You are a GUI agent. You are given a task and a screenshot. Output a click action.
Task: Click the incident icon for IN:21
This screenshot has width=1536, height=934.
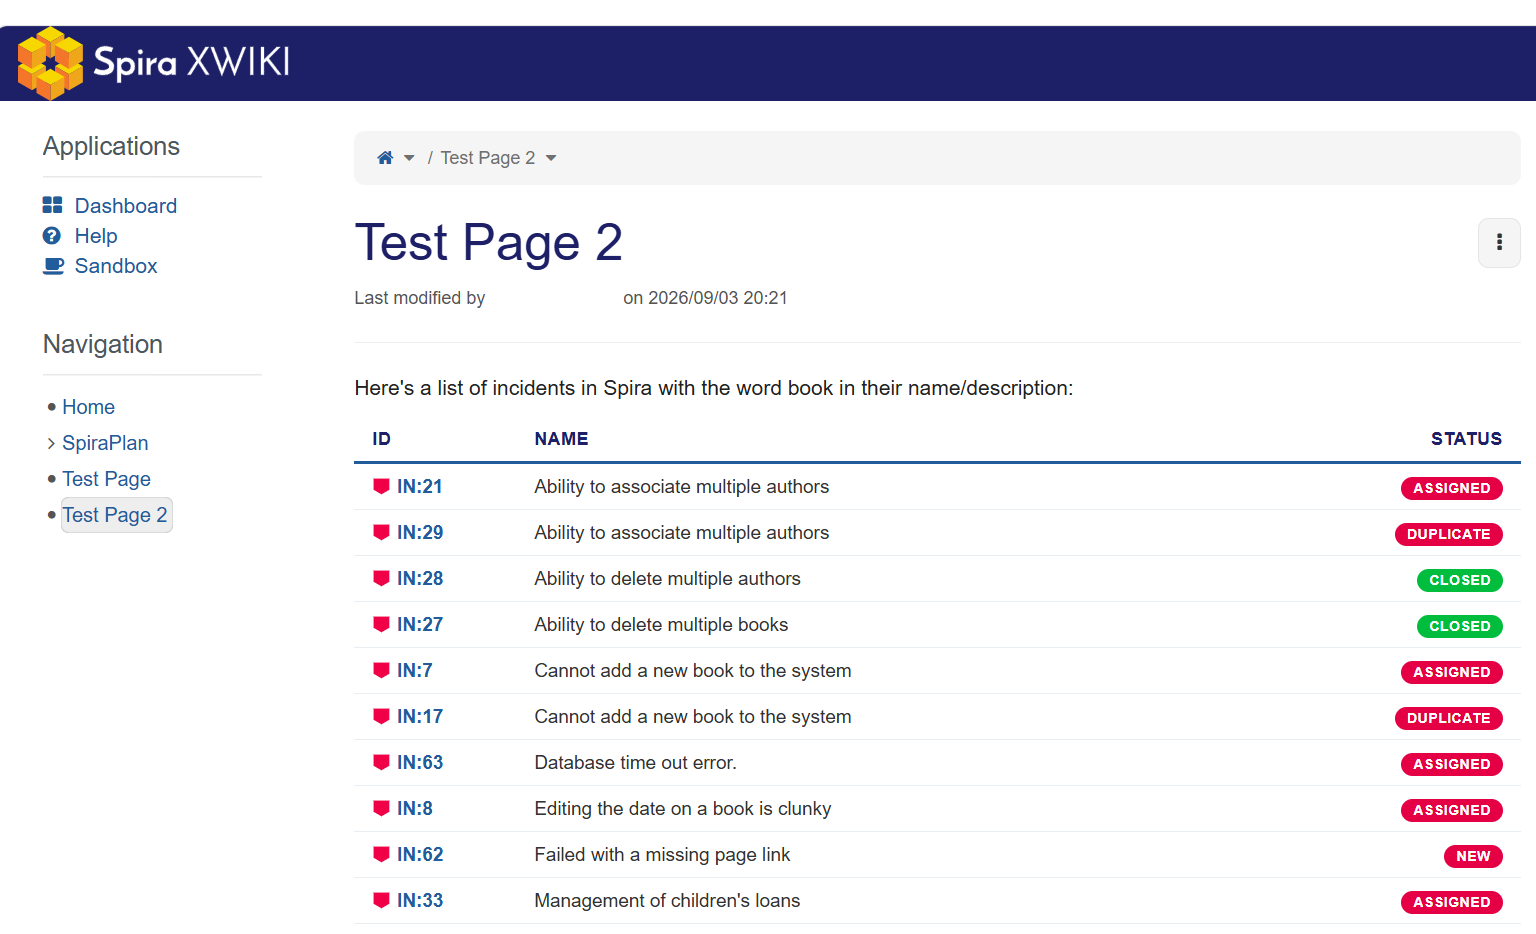click(381, 486)
